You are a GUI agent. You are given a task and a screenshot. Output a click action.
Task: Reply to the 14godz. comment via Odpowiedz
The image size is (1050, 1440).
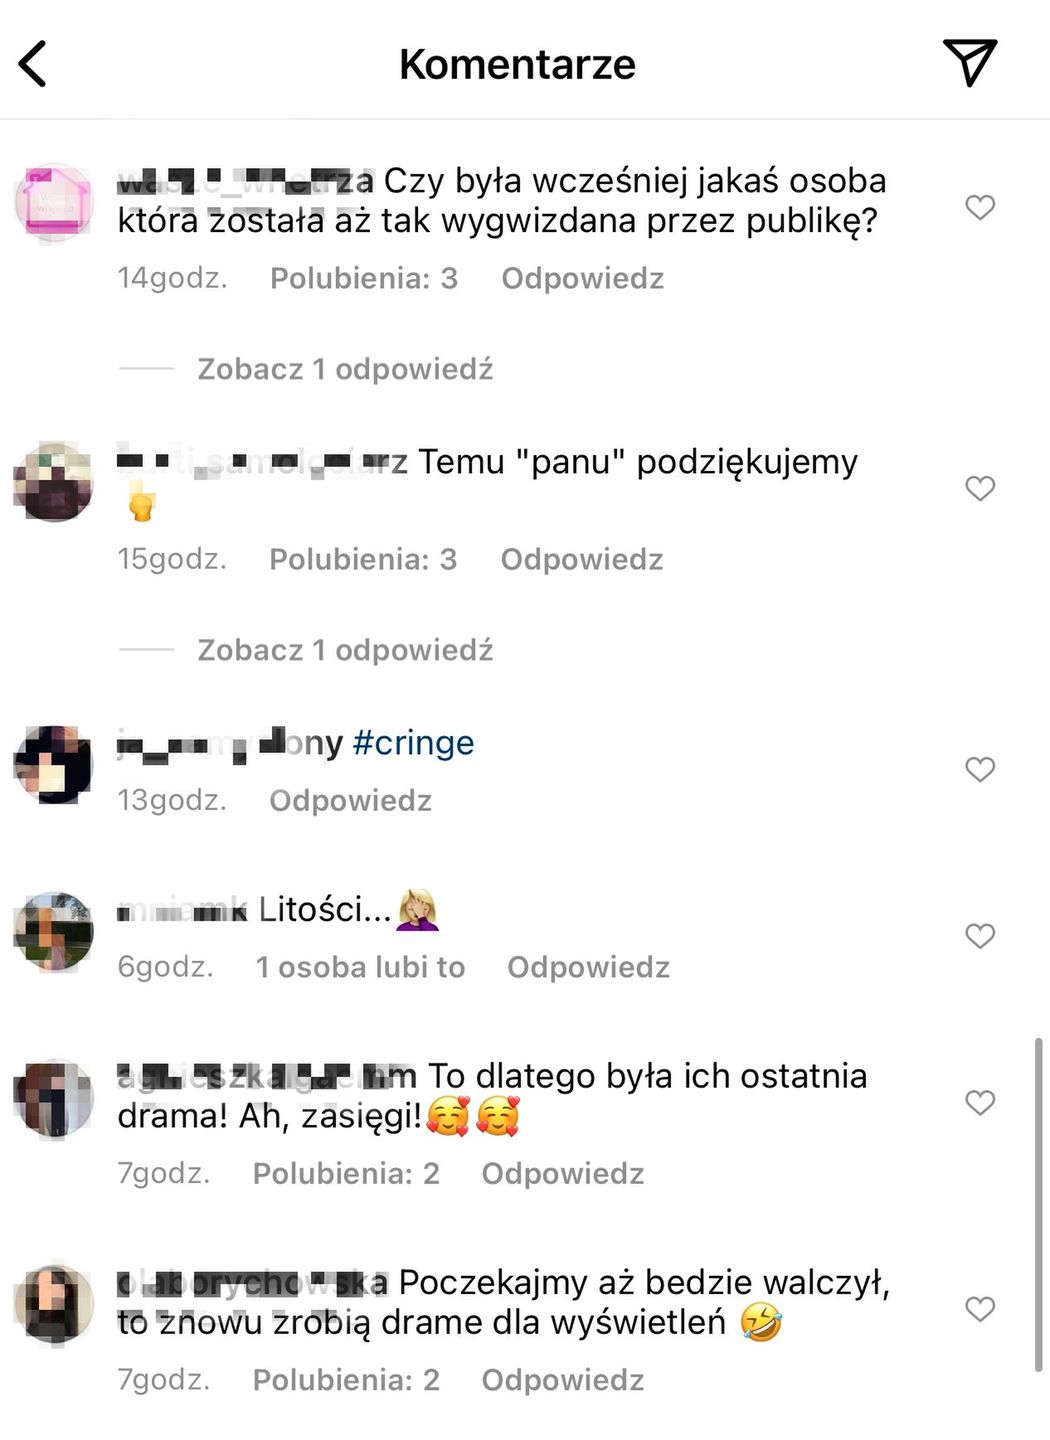[583, 278]
